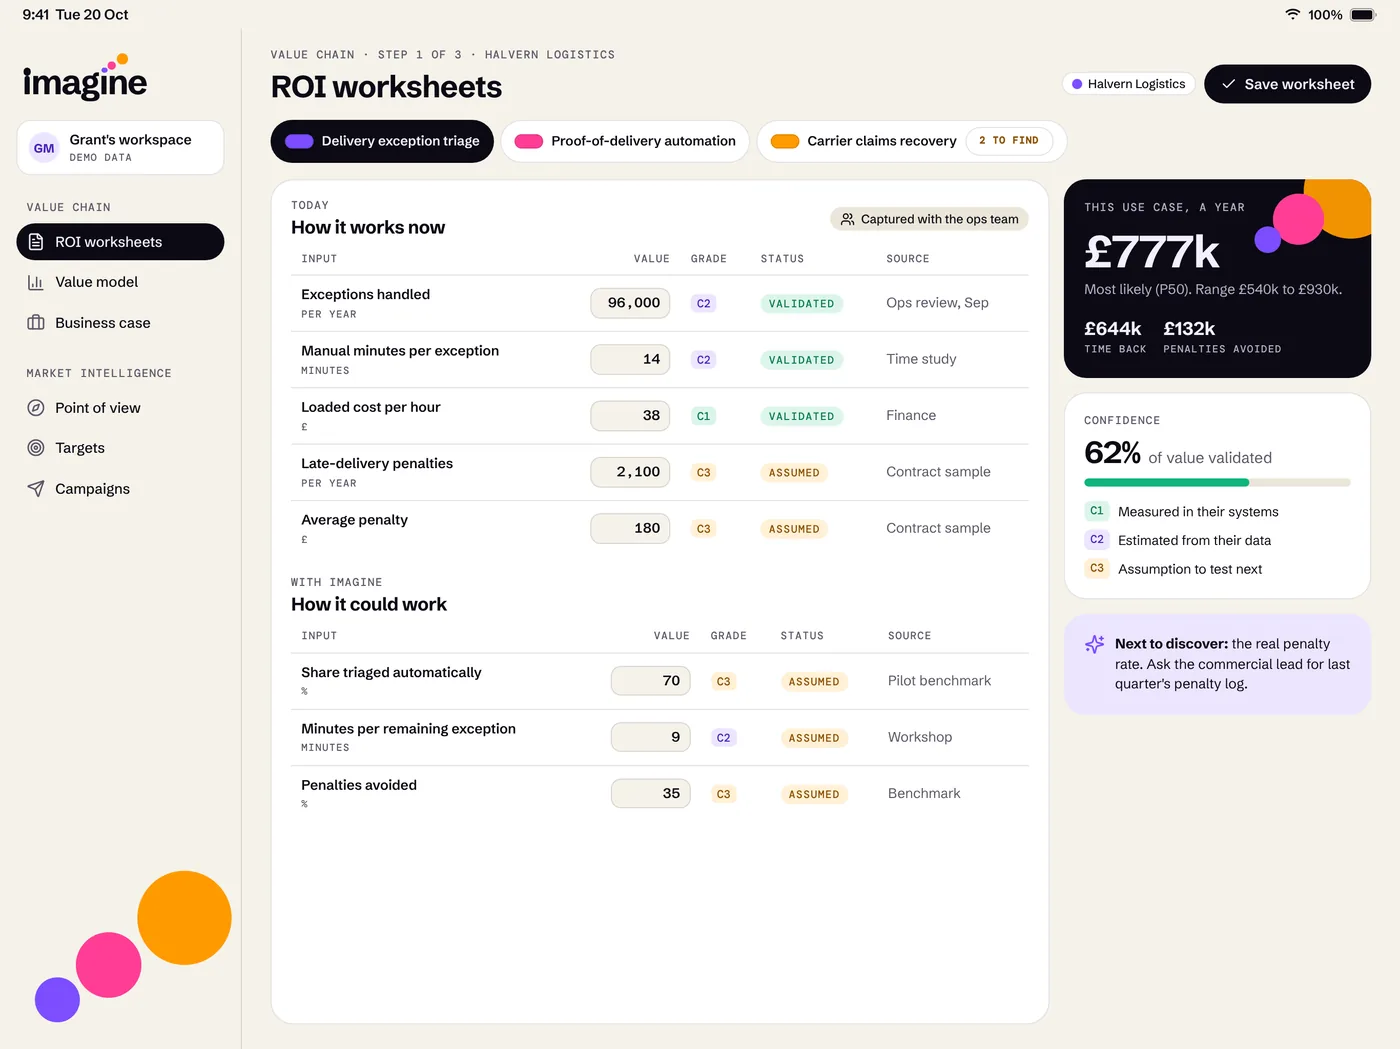
Task: Open ROI worksheets document icon in sidebar
Action: pyautogui.click(x=36, y=242)
